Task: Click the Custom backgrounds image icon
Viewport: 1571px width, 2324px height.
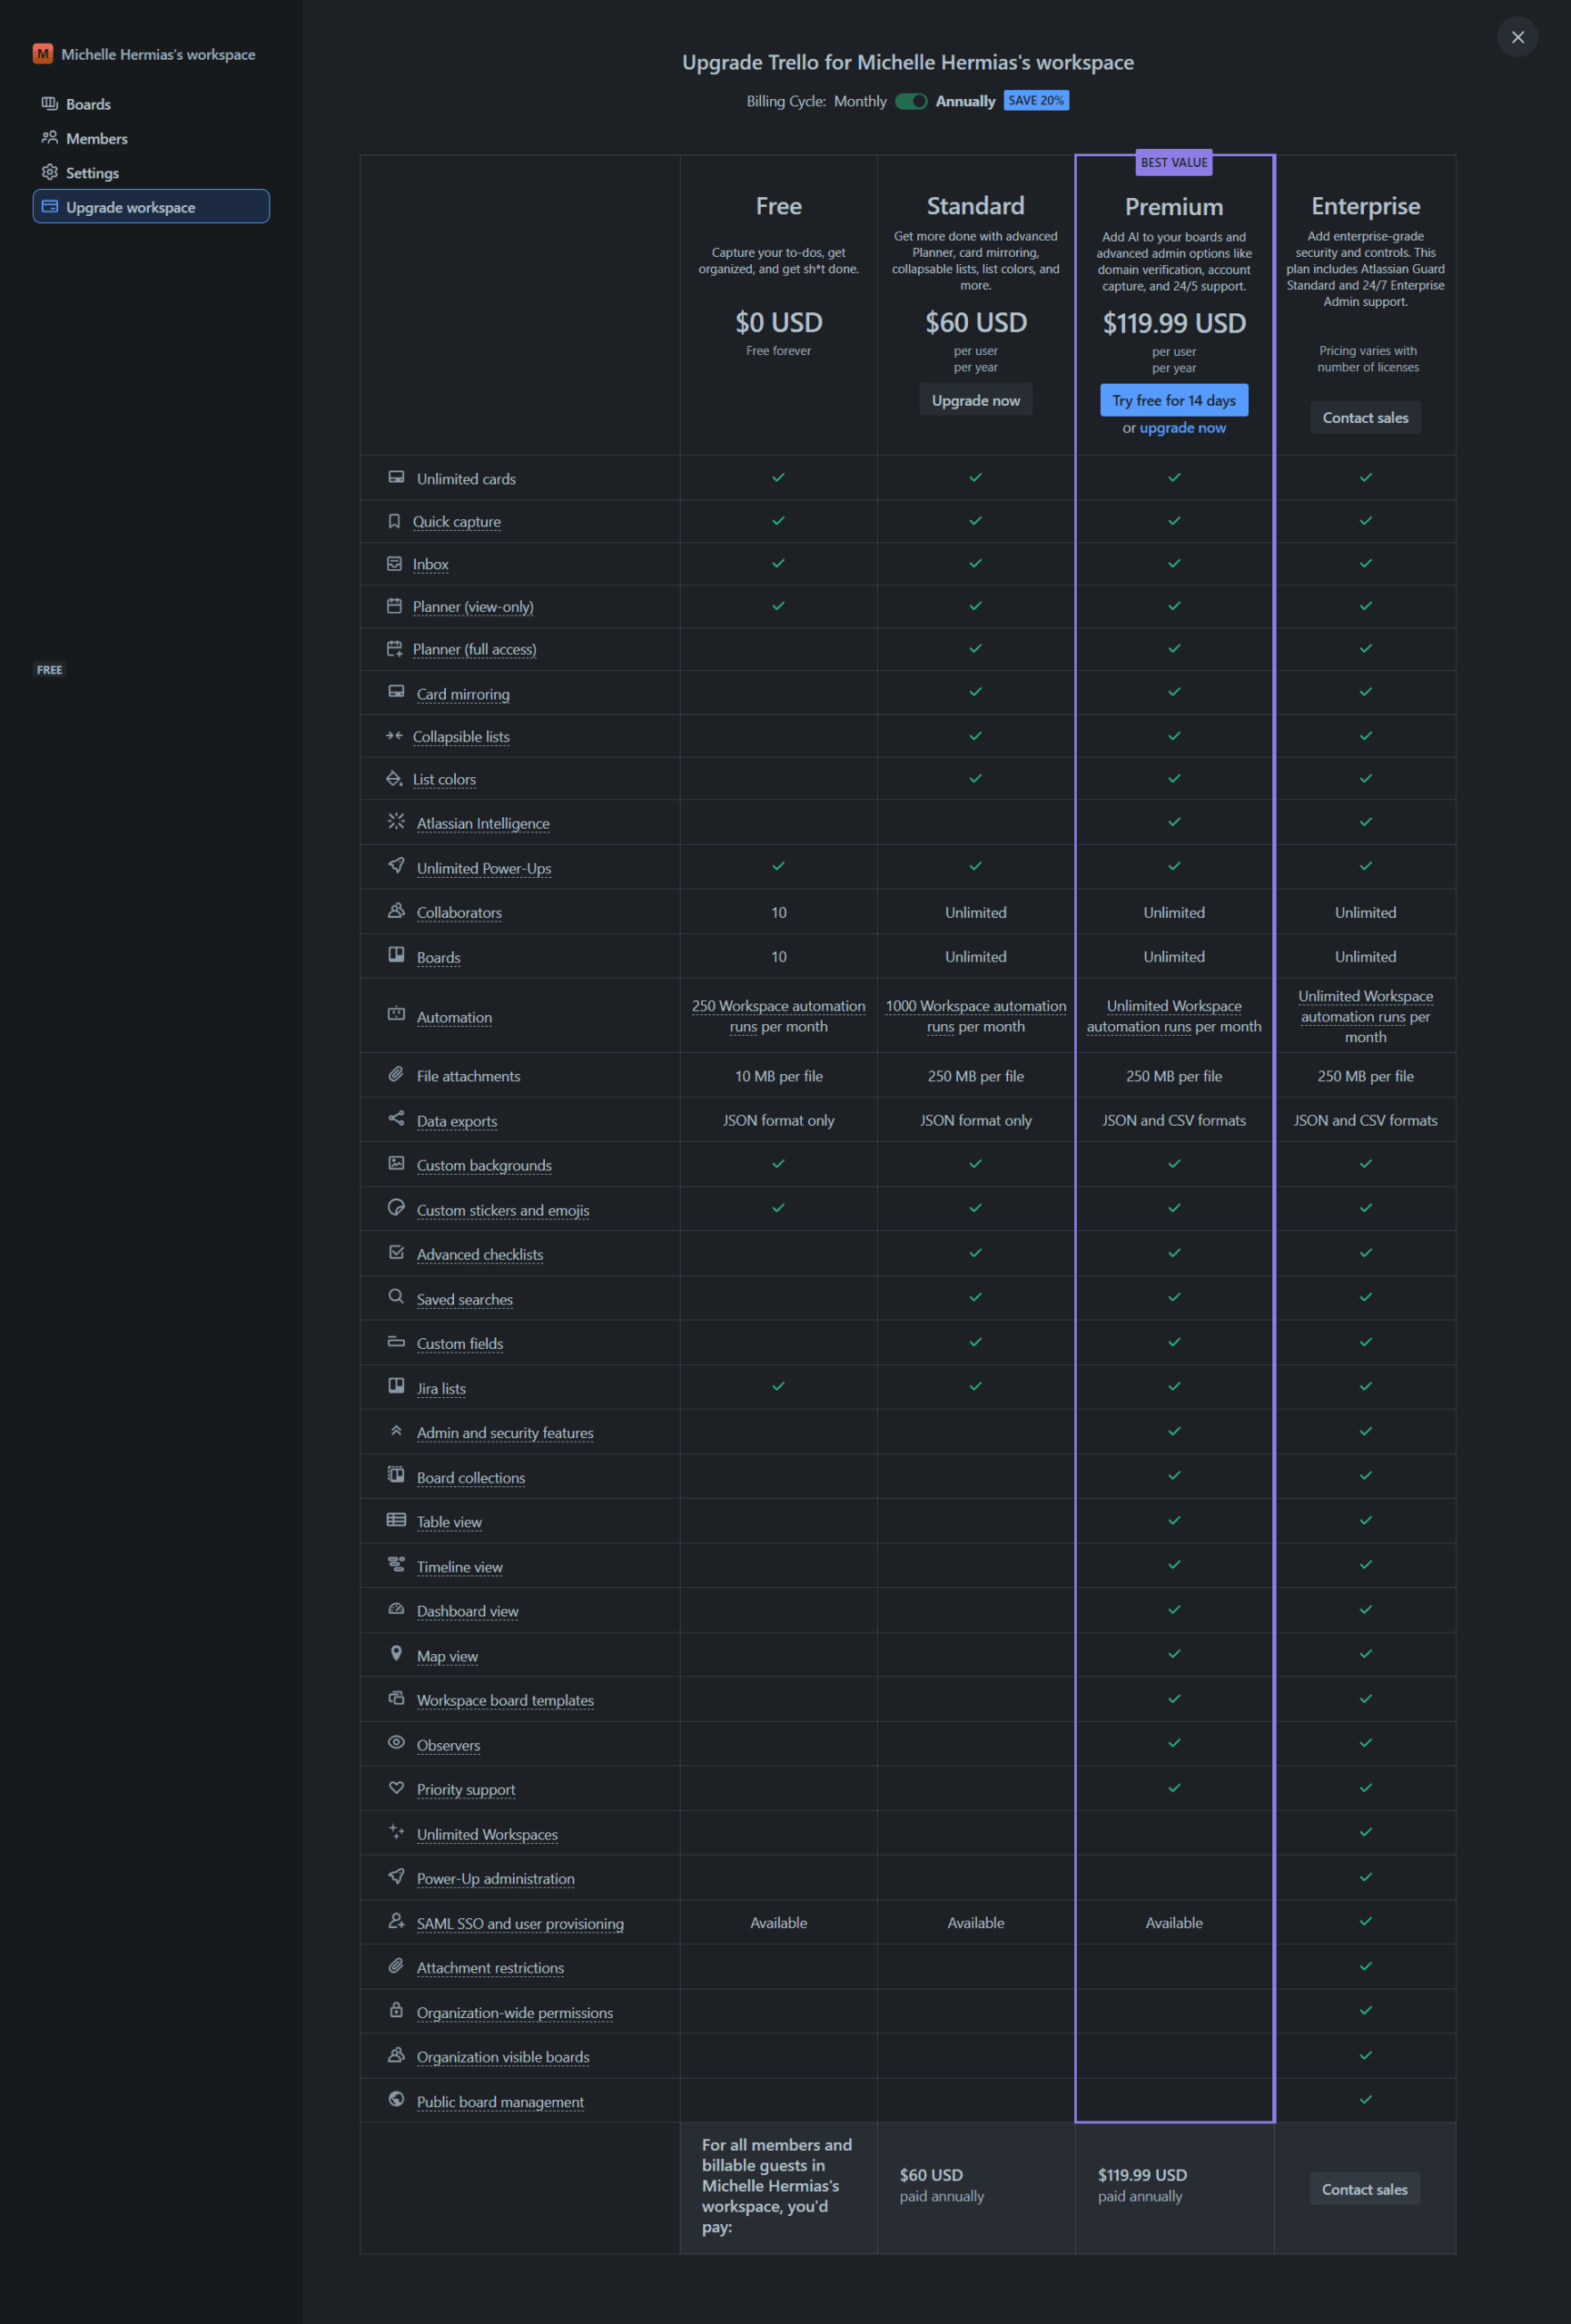Action: [396, 1164]
